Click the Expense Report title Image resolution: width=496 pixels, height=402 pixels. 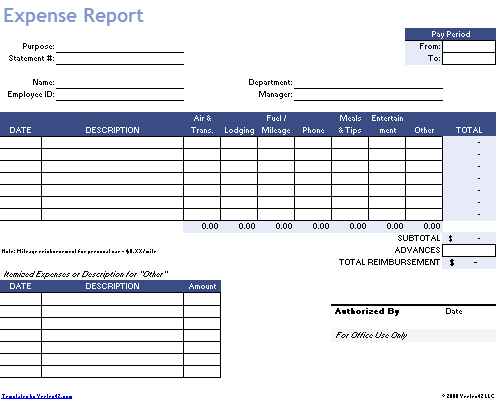(x=73, y=16)
